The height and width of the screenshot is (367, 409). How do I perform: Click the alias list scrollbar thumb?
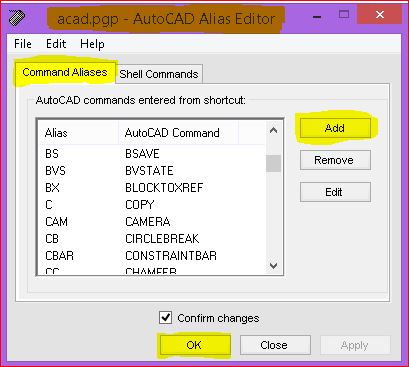pos(273,163)
